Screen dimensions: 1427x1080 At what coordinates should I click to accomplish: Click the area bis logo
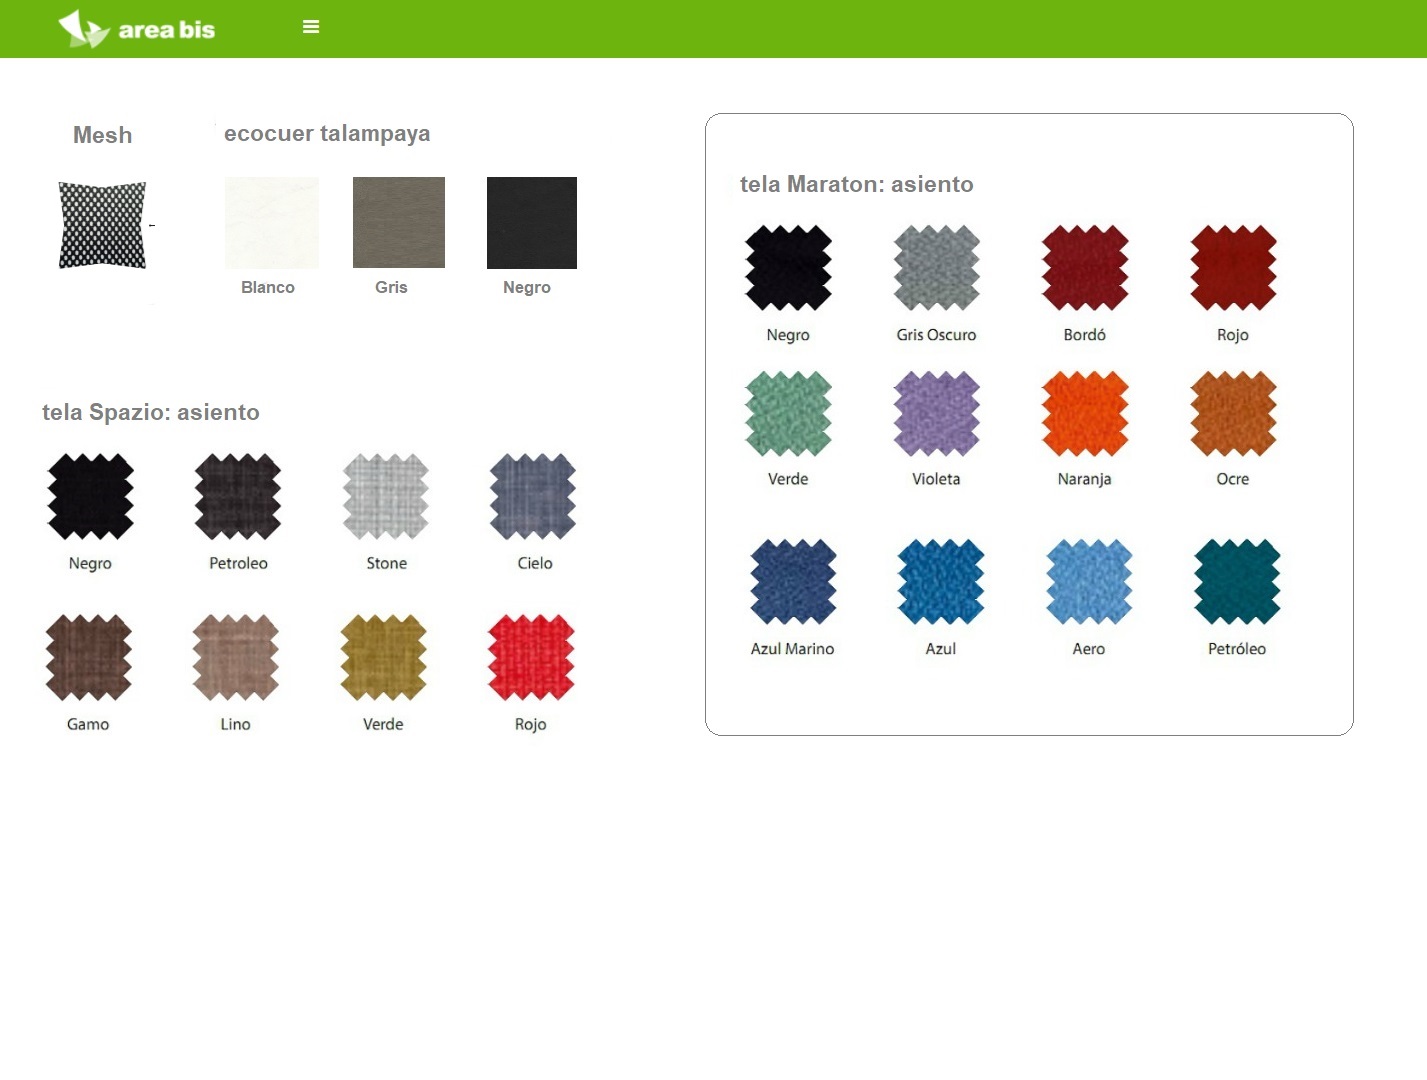click(x=137, y=29)
